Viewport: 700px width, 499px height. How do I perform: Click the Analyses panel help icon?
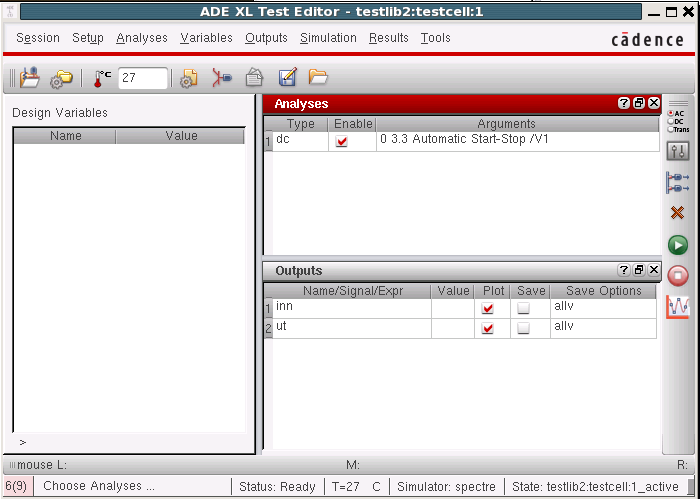click(624, 103)
